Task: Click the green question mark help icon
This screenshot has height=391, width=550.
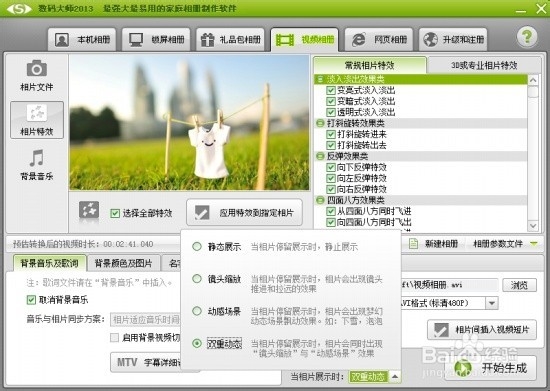Action: (527, 36)
